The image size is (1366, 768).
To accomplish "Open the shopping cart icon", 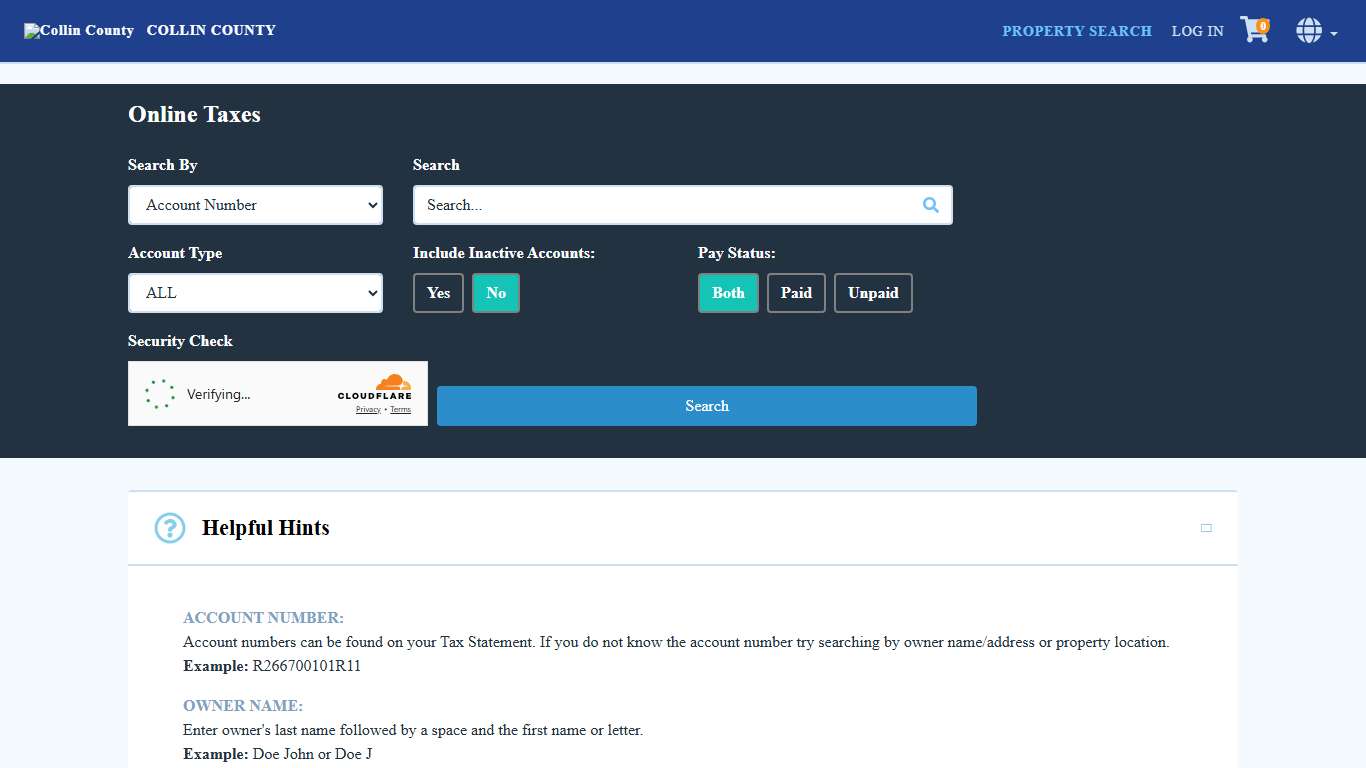I will click(x=1253, y=30).
